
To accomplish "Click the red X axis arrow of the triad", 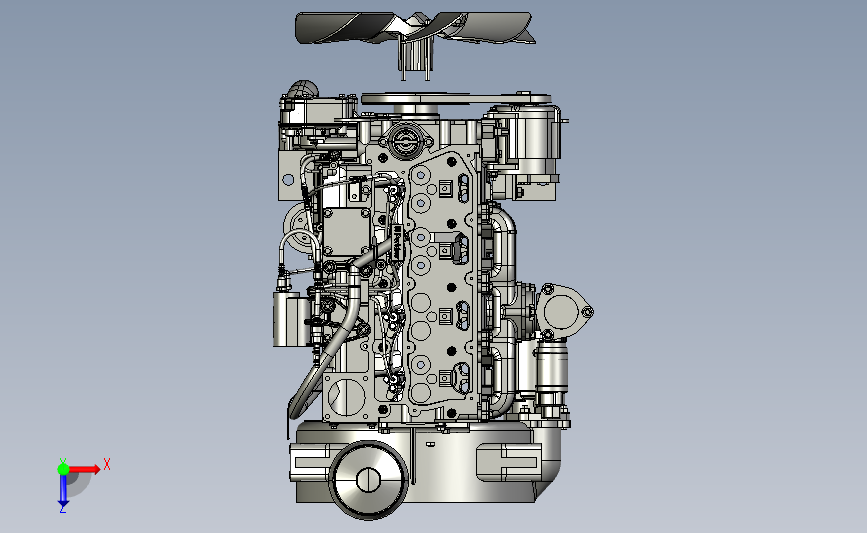I will (x=84, y=469).
